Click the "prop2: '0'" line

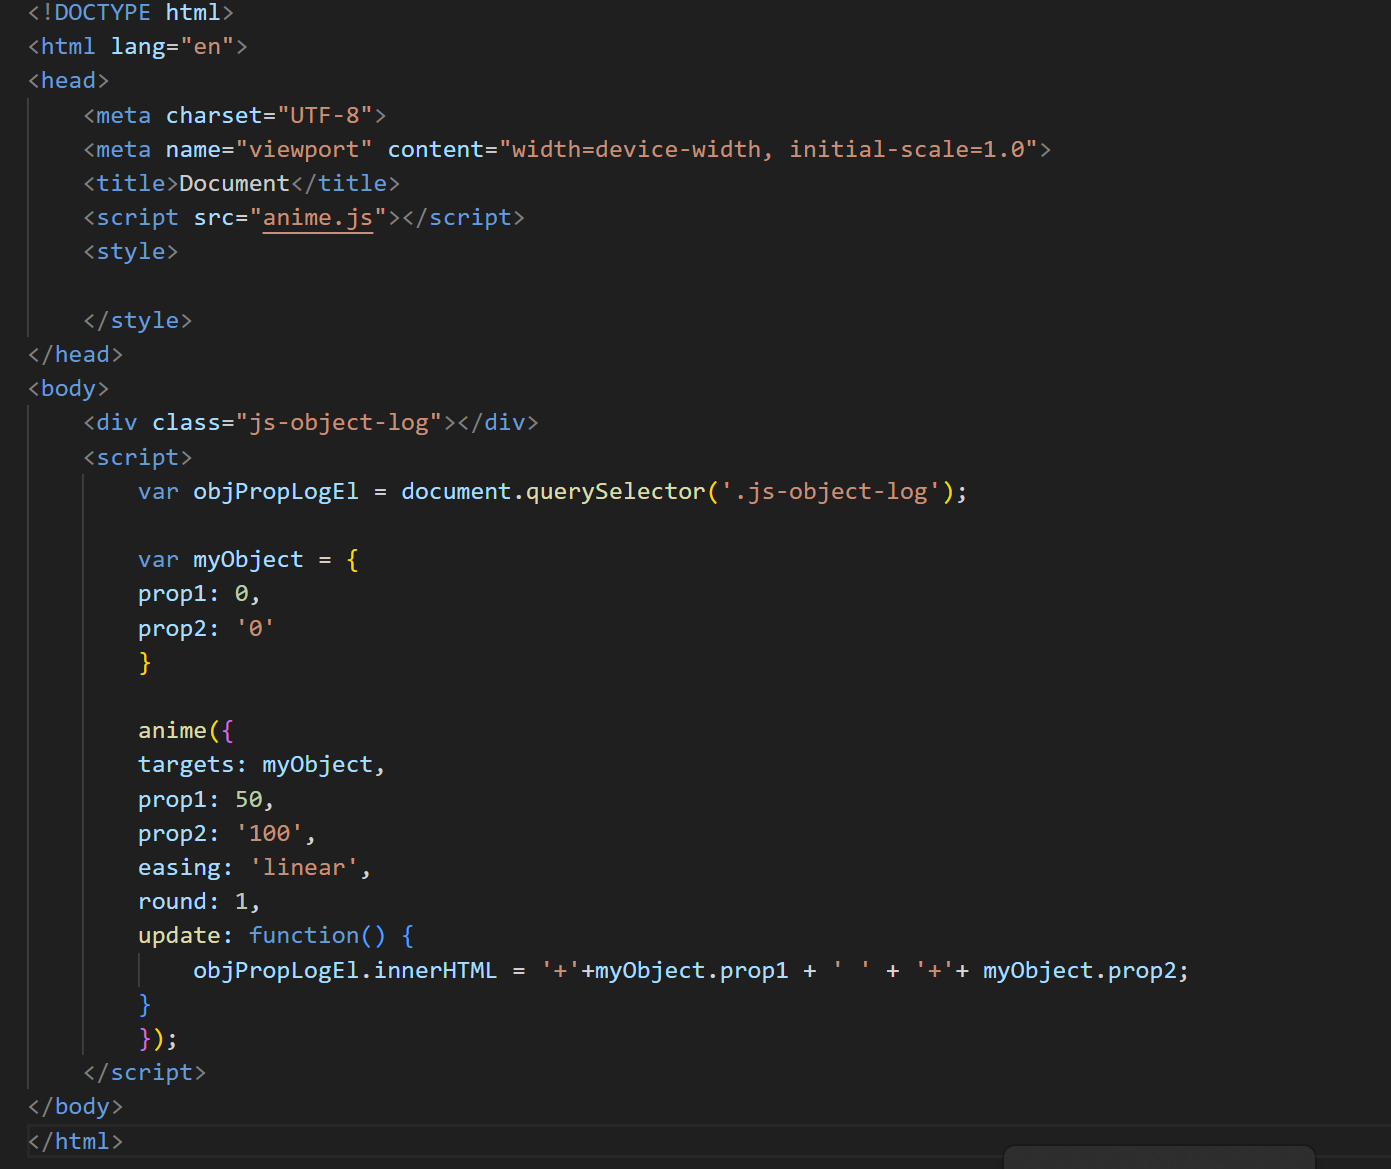click(207, 629)
